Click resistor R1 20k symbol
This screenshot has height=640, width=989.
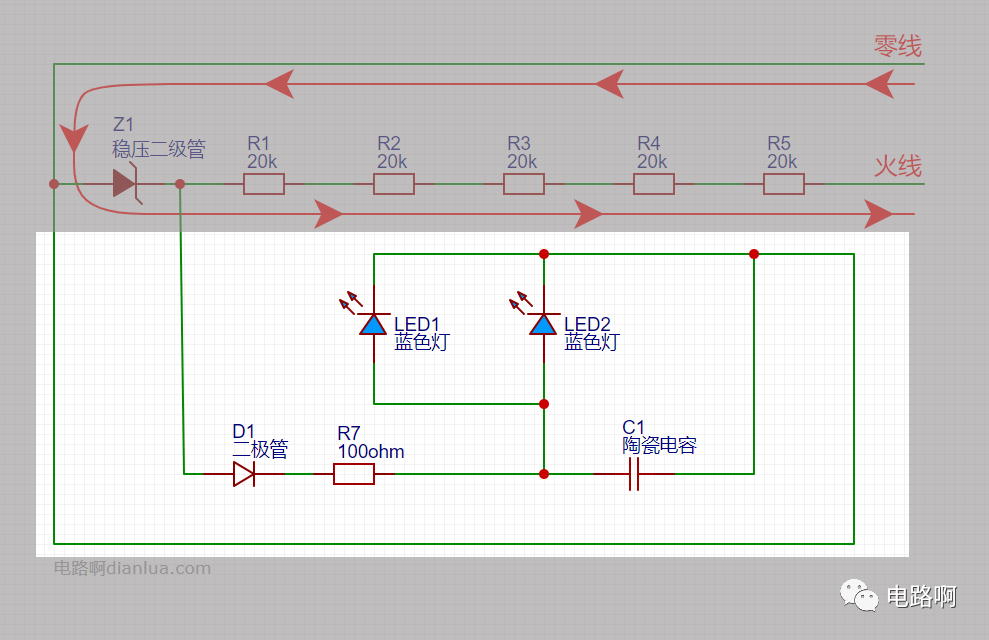264,184
